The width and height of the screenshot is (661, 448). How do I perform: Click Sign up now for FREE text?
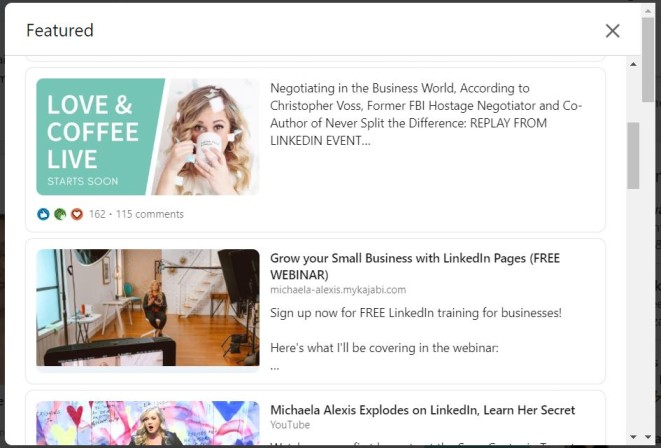point(416,313)
